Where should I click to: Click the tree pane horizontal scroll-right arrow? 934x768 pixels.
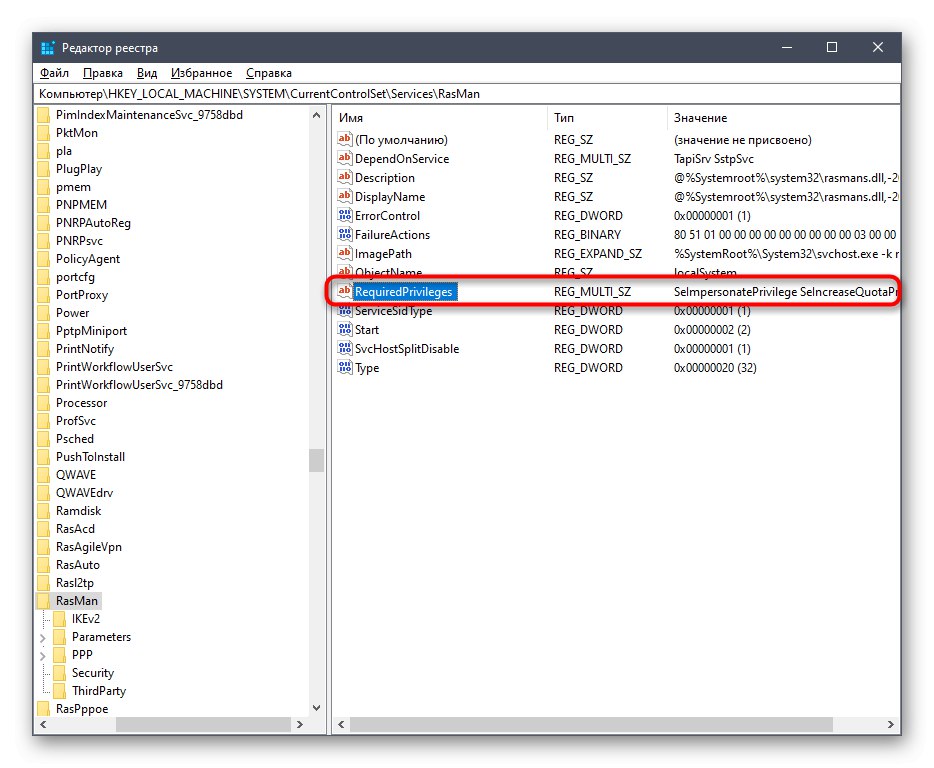(x=300, y=725)
